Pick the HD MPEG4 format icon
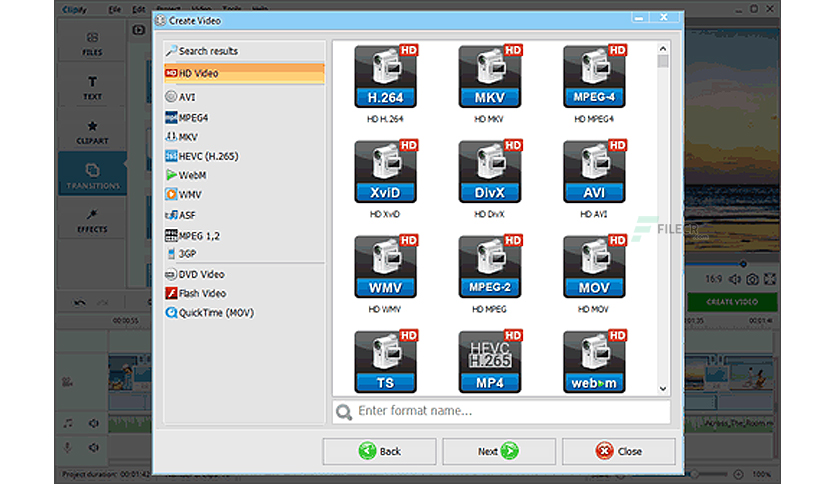 (x=594, y=77)
